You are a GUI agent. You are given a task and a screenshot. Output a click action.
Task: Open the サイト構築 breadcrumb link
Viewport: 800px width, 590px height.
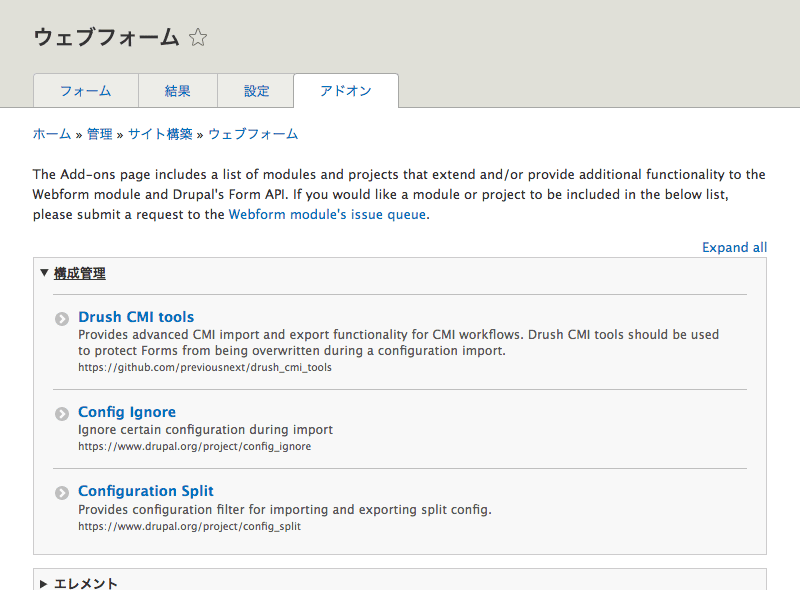160,134
